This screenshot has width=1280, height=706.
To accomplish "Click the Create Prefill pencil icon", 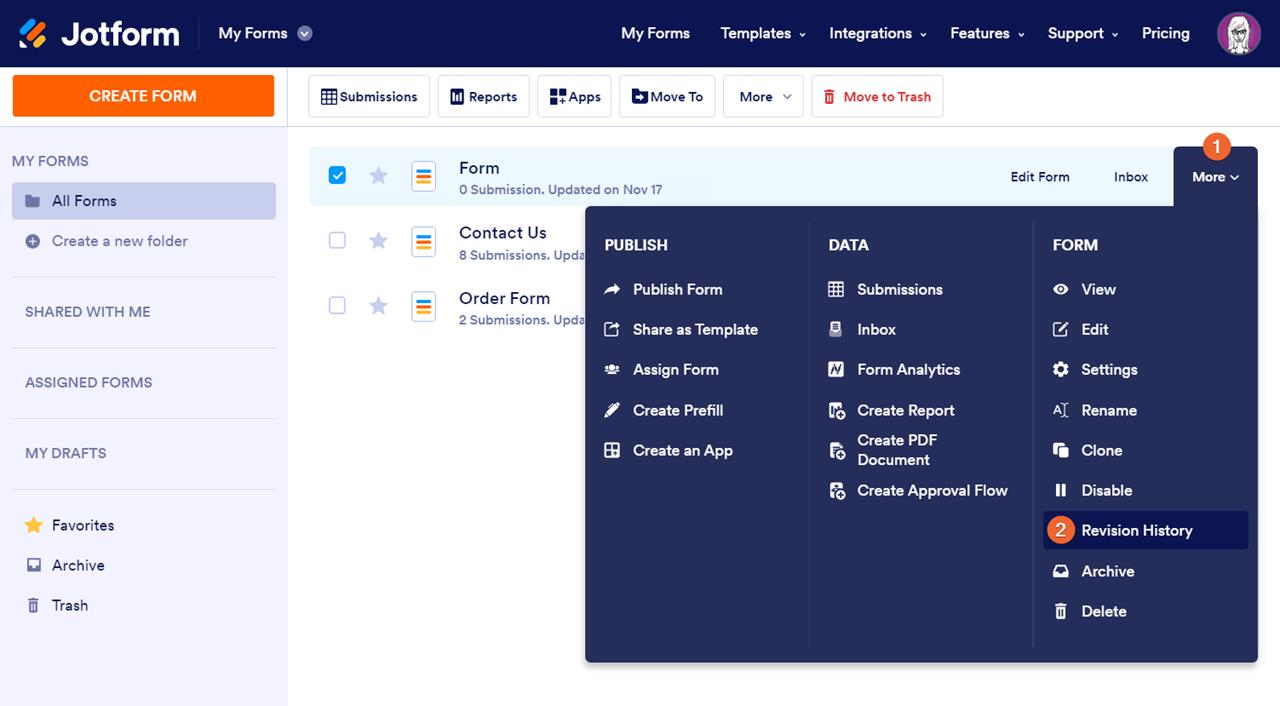I will click(x=612, y=410).
